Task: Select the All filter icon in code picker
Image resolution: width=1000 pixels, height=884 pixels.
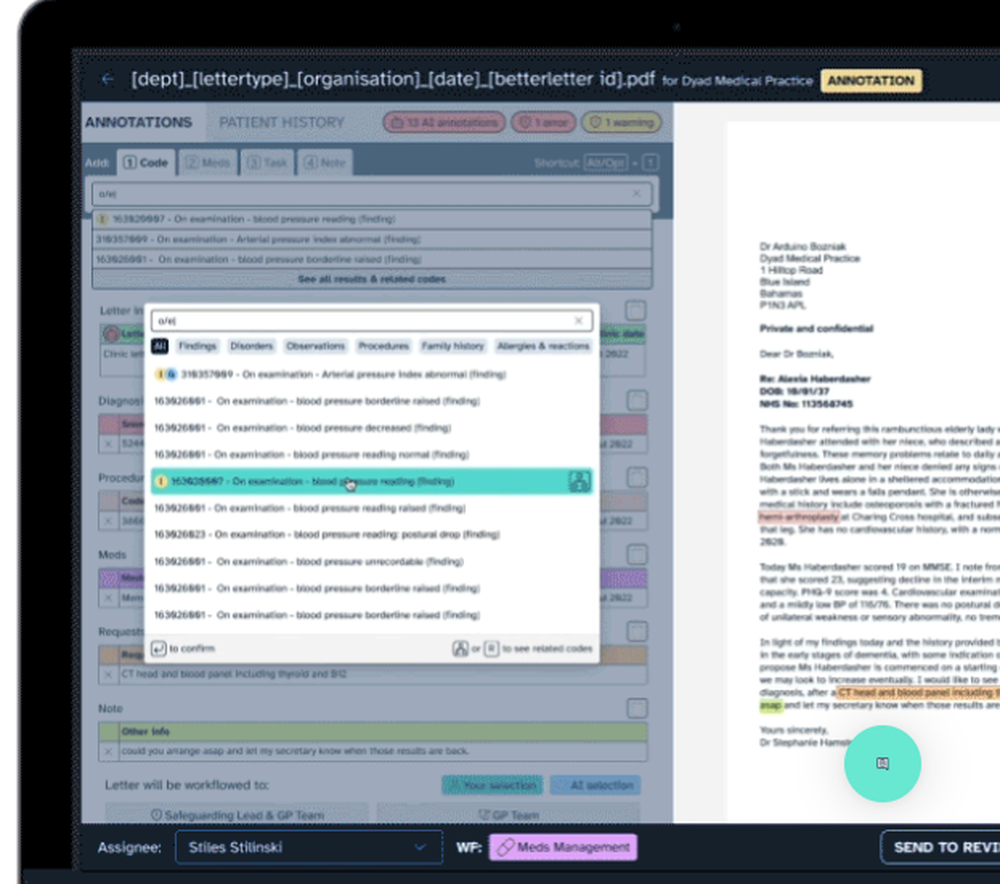Action: (x=159, y=346)
